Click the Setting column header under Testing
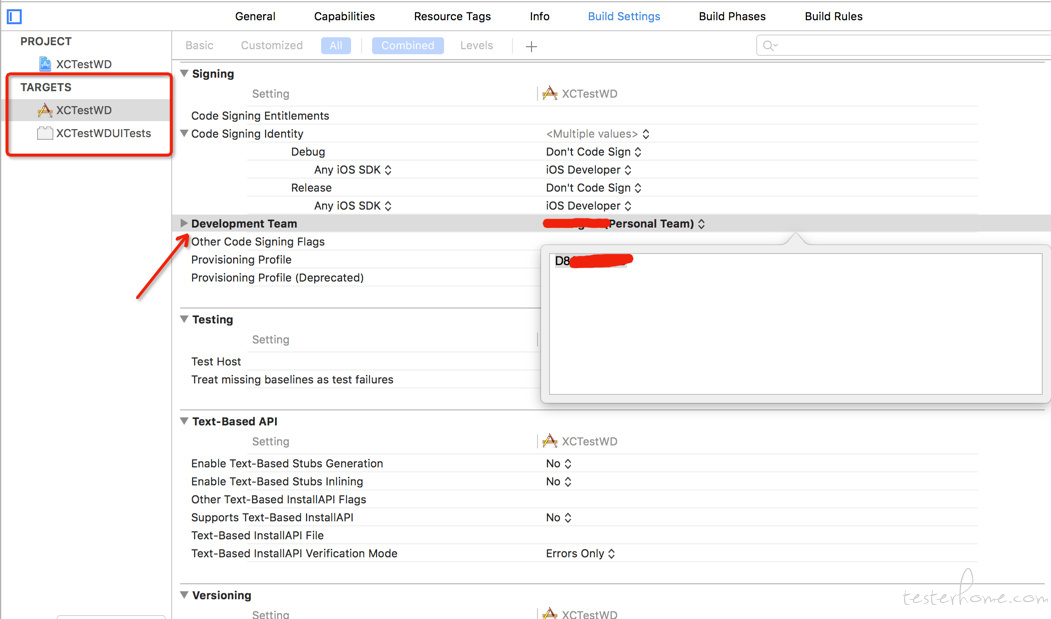Screen dimensions: 1051x619 pos(270,340)
